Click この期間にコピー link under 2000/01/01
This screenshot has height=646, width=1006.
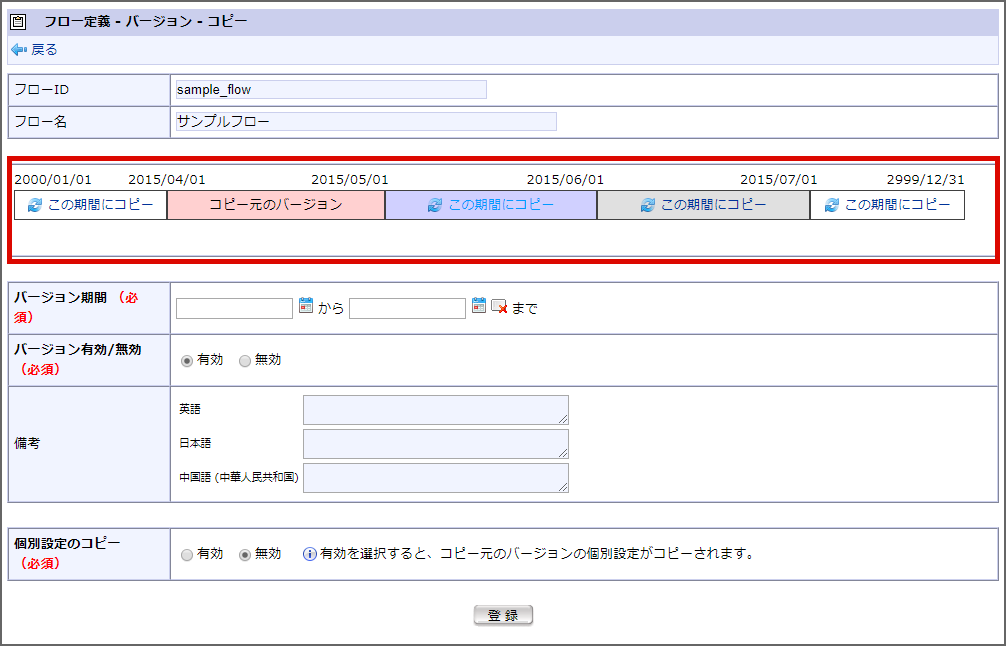[x=101, y=205]
